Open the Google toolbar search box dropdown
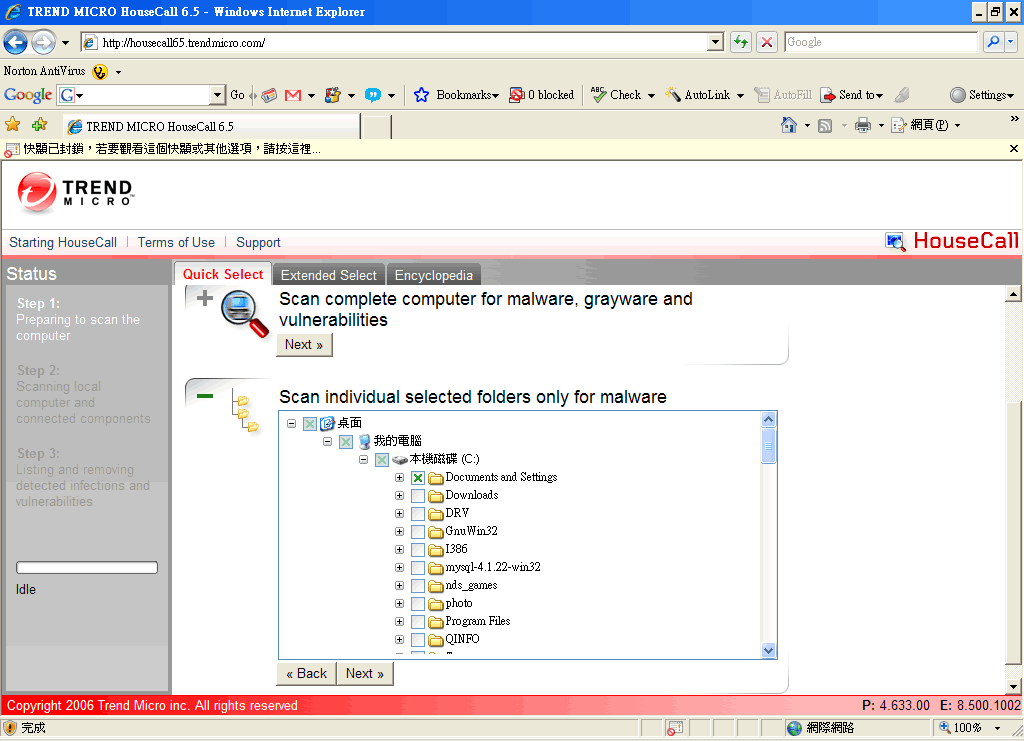Viewport: 1024px width, 741px height. tap(217, 95)
